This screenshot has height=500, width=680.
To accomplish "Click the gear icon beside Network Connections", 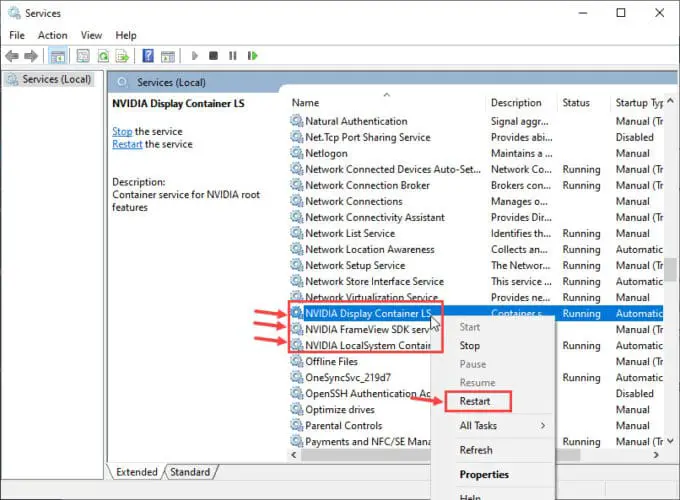I will click(x=297, y=201).
